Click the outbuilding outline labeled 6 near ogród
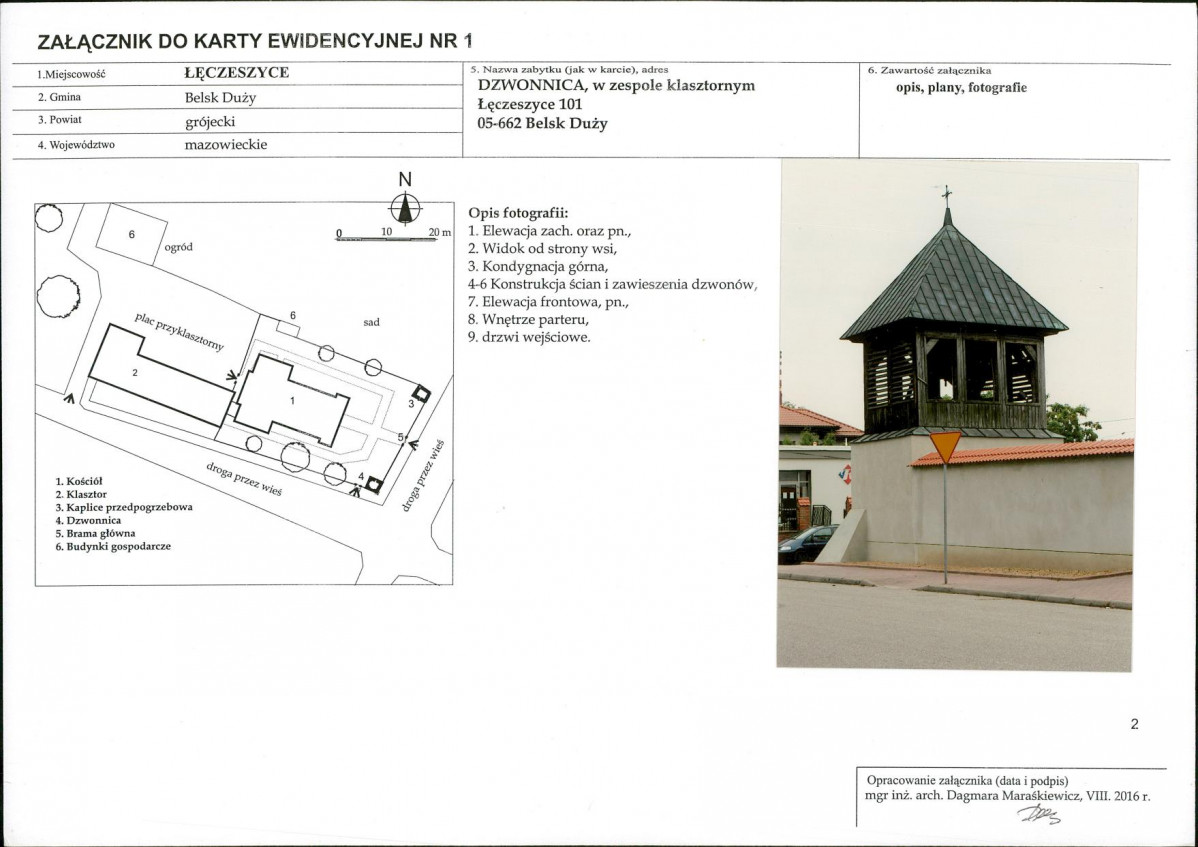This screenshot has width=1198, height=847. coord(131,234)
